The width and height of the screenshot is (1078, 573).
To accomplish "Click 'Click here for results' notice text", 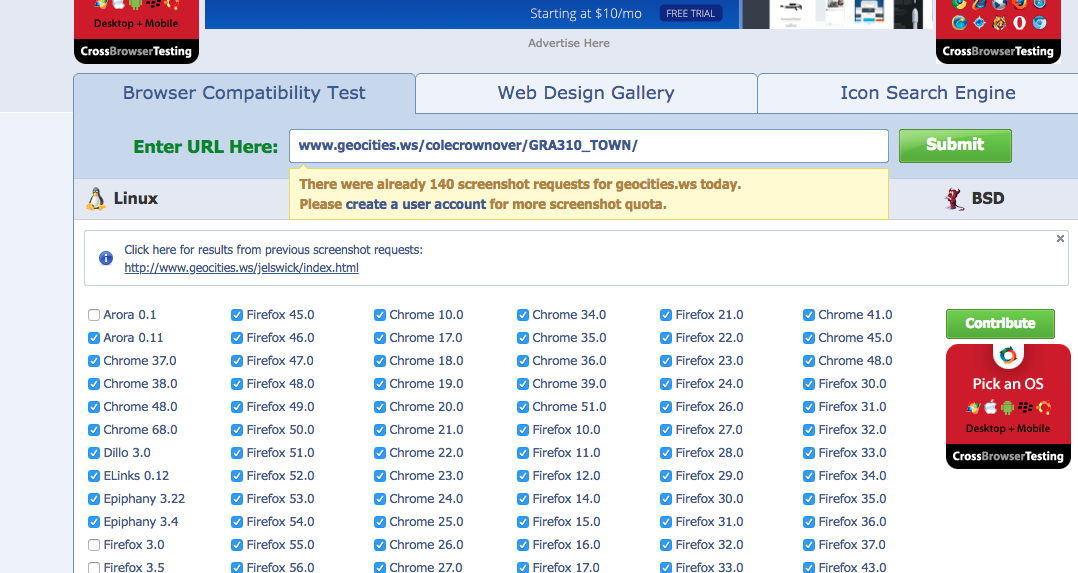I will pyautogui.click(x=274, y=250).
